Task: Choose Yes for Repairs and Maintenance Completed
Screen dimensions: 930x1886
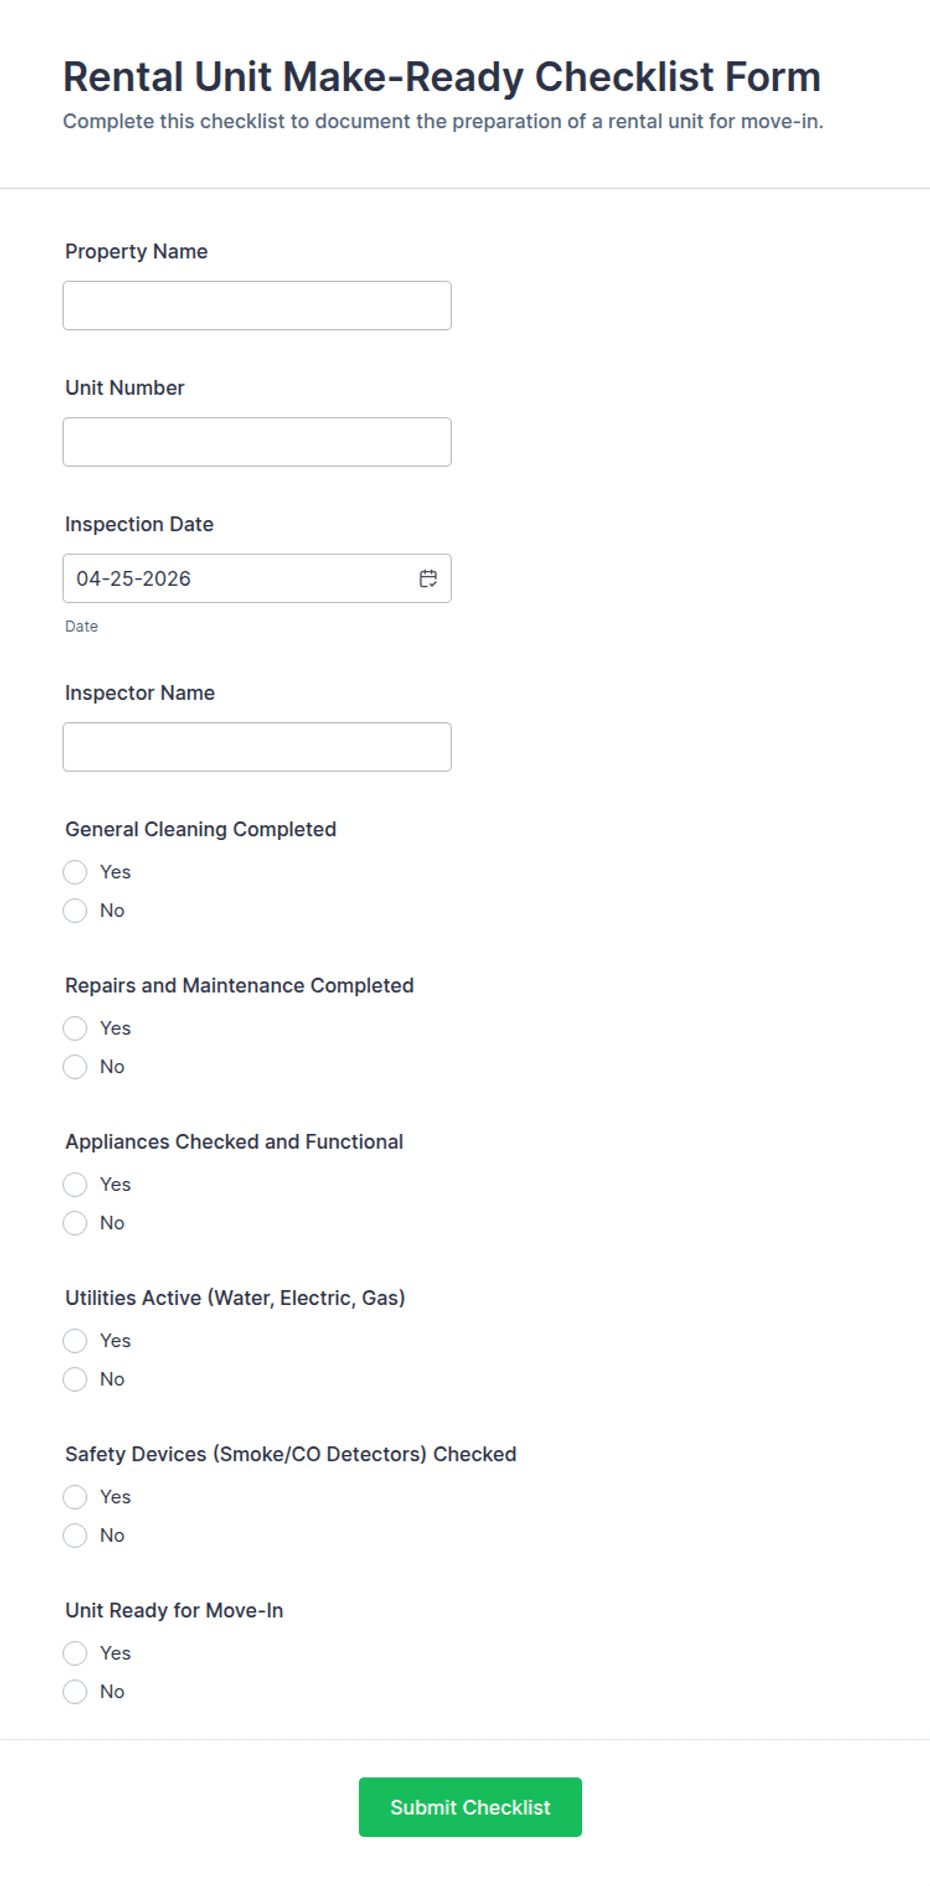Action: coord(75,1028)
